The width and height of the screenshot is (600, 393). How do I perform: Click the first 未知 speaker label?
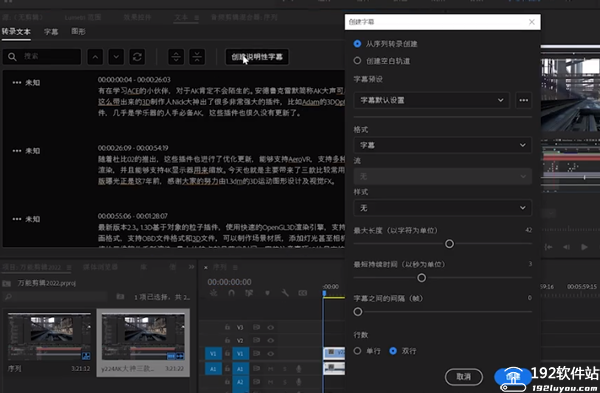(33, 83)
